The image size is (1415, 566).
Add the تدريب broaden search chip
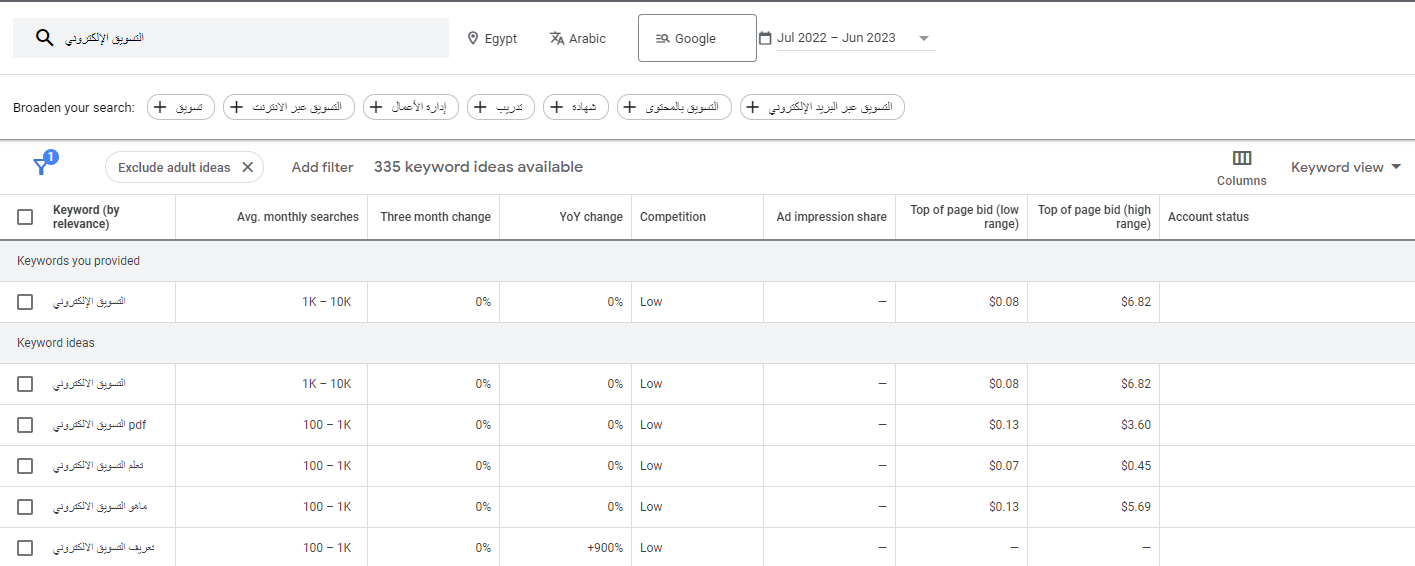(x=501, y=107)
